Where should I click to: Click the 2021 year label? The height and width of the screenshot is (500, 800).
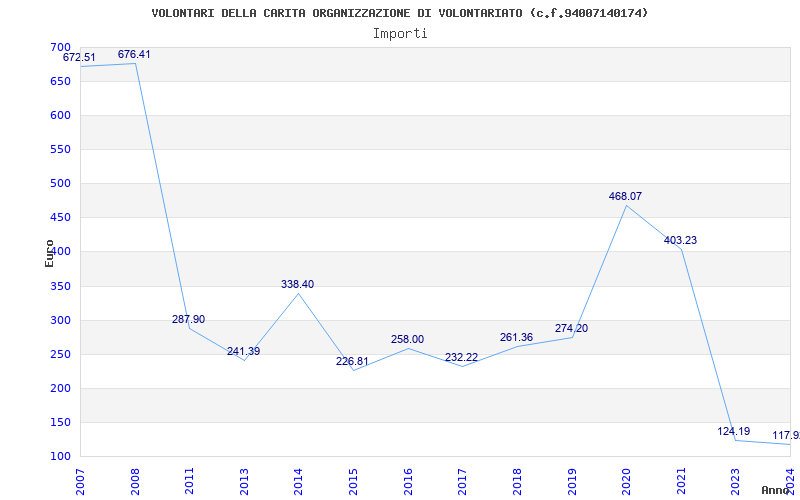[x=681, y=482]
